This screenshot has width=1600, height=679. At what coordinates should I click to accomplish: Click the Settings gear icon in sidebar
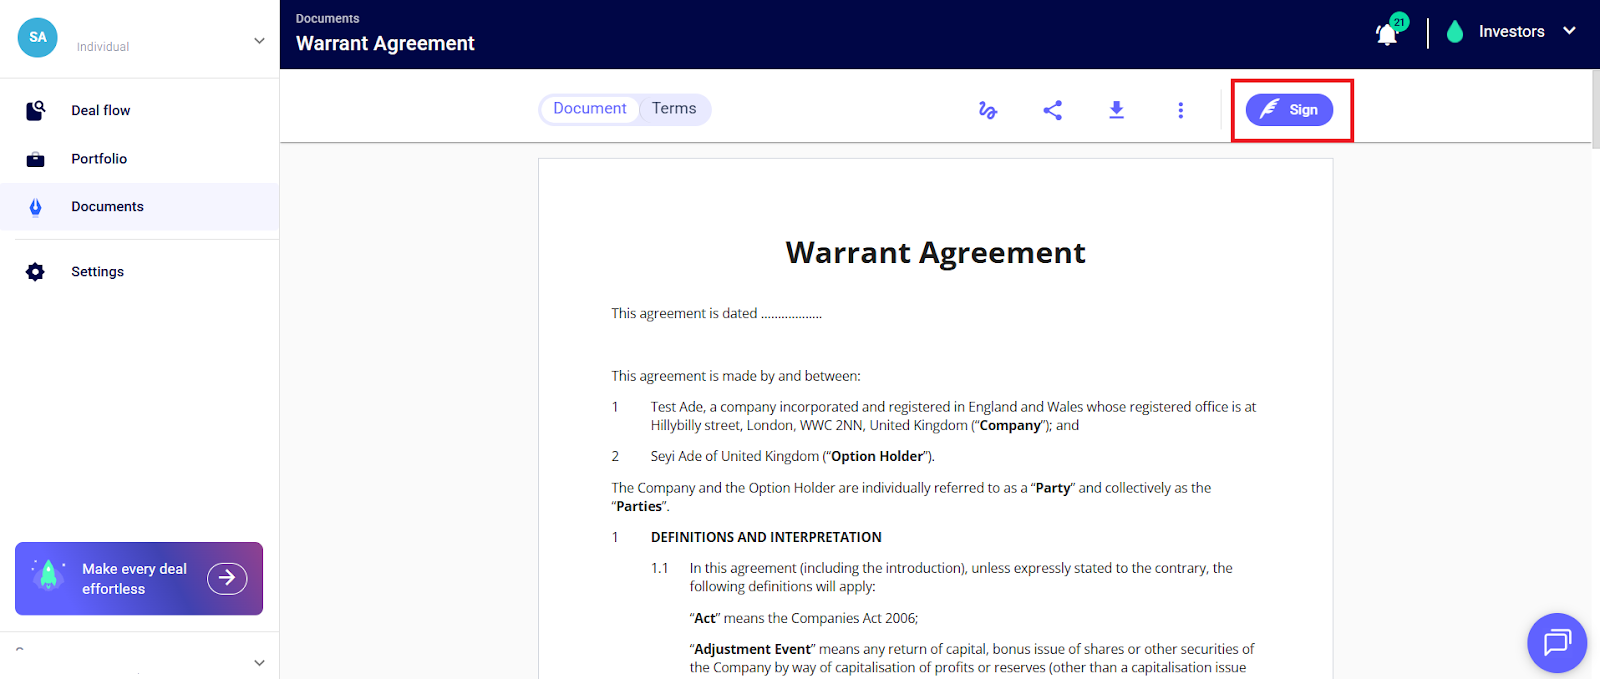(36, 272)
